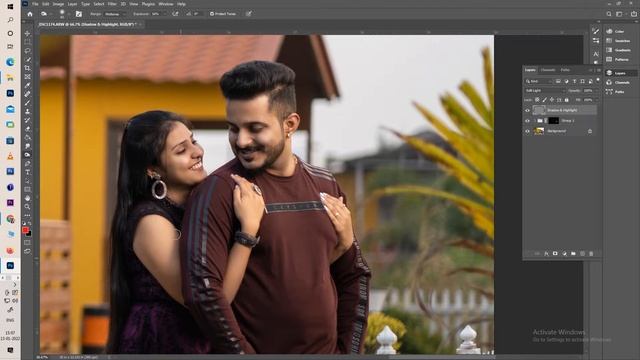Select the Frame tool
Image resolution: width=640 pixels, height=360 pixels.
(28, 77)
